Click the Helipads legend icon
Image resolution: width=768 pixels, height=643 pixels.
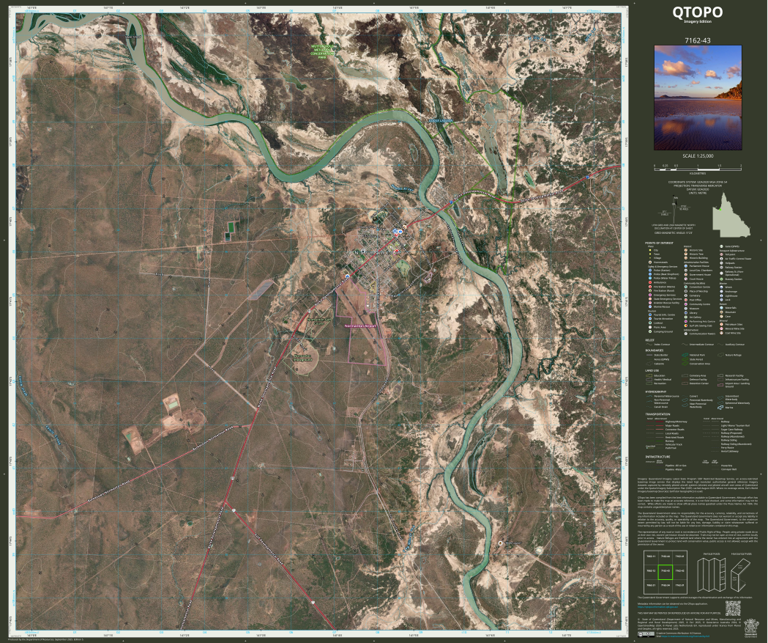tap(721, 263)
